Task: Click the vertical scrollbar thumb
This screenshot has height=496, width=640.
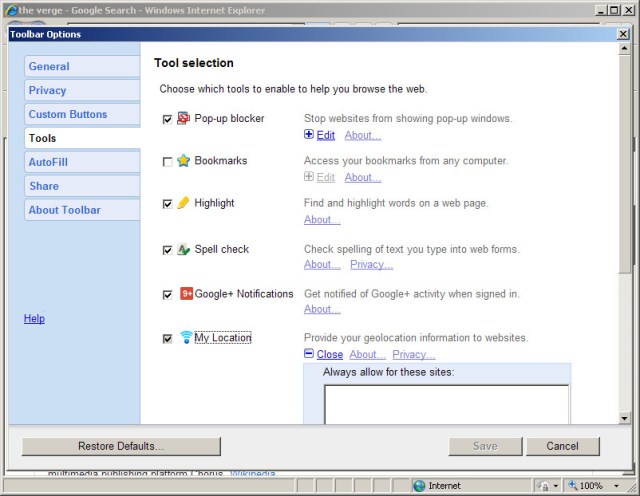Action: pyautogui.click(x=624, y=165)
